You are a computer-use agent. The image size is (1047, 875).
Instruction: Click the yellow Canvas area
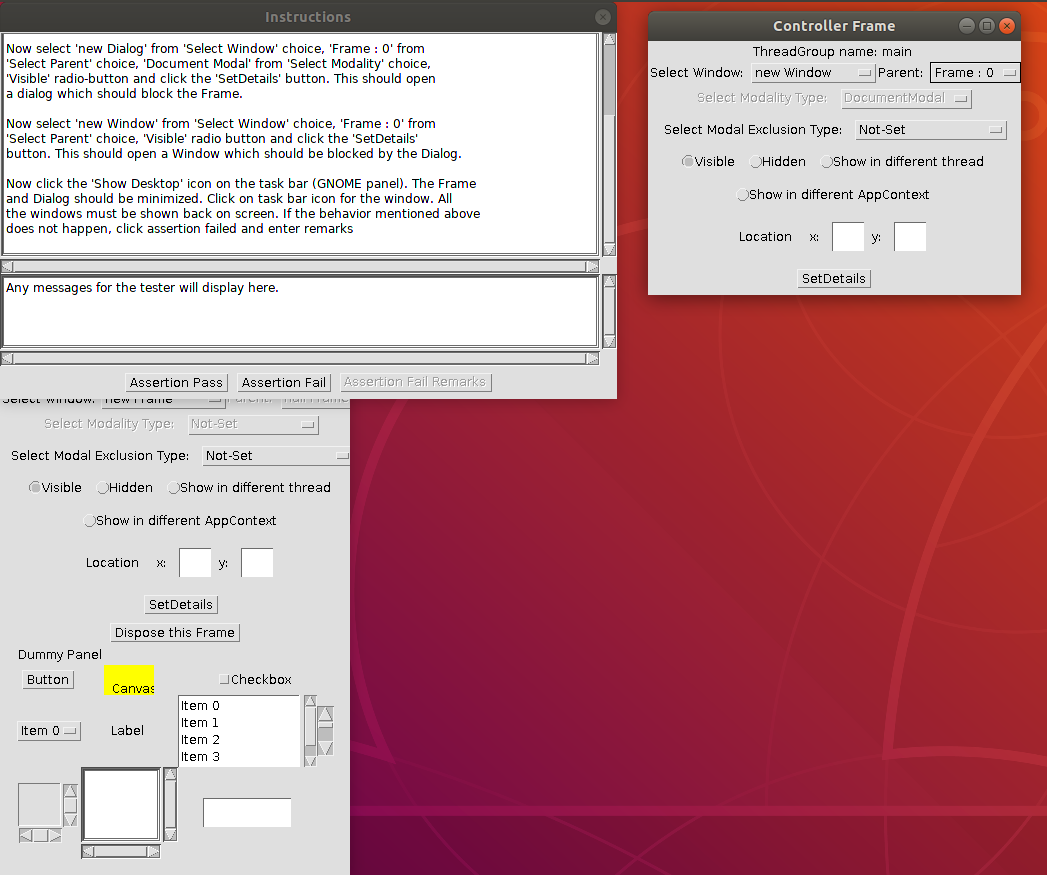[128, 681]
